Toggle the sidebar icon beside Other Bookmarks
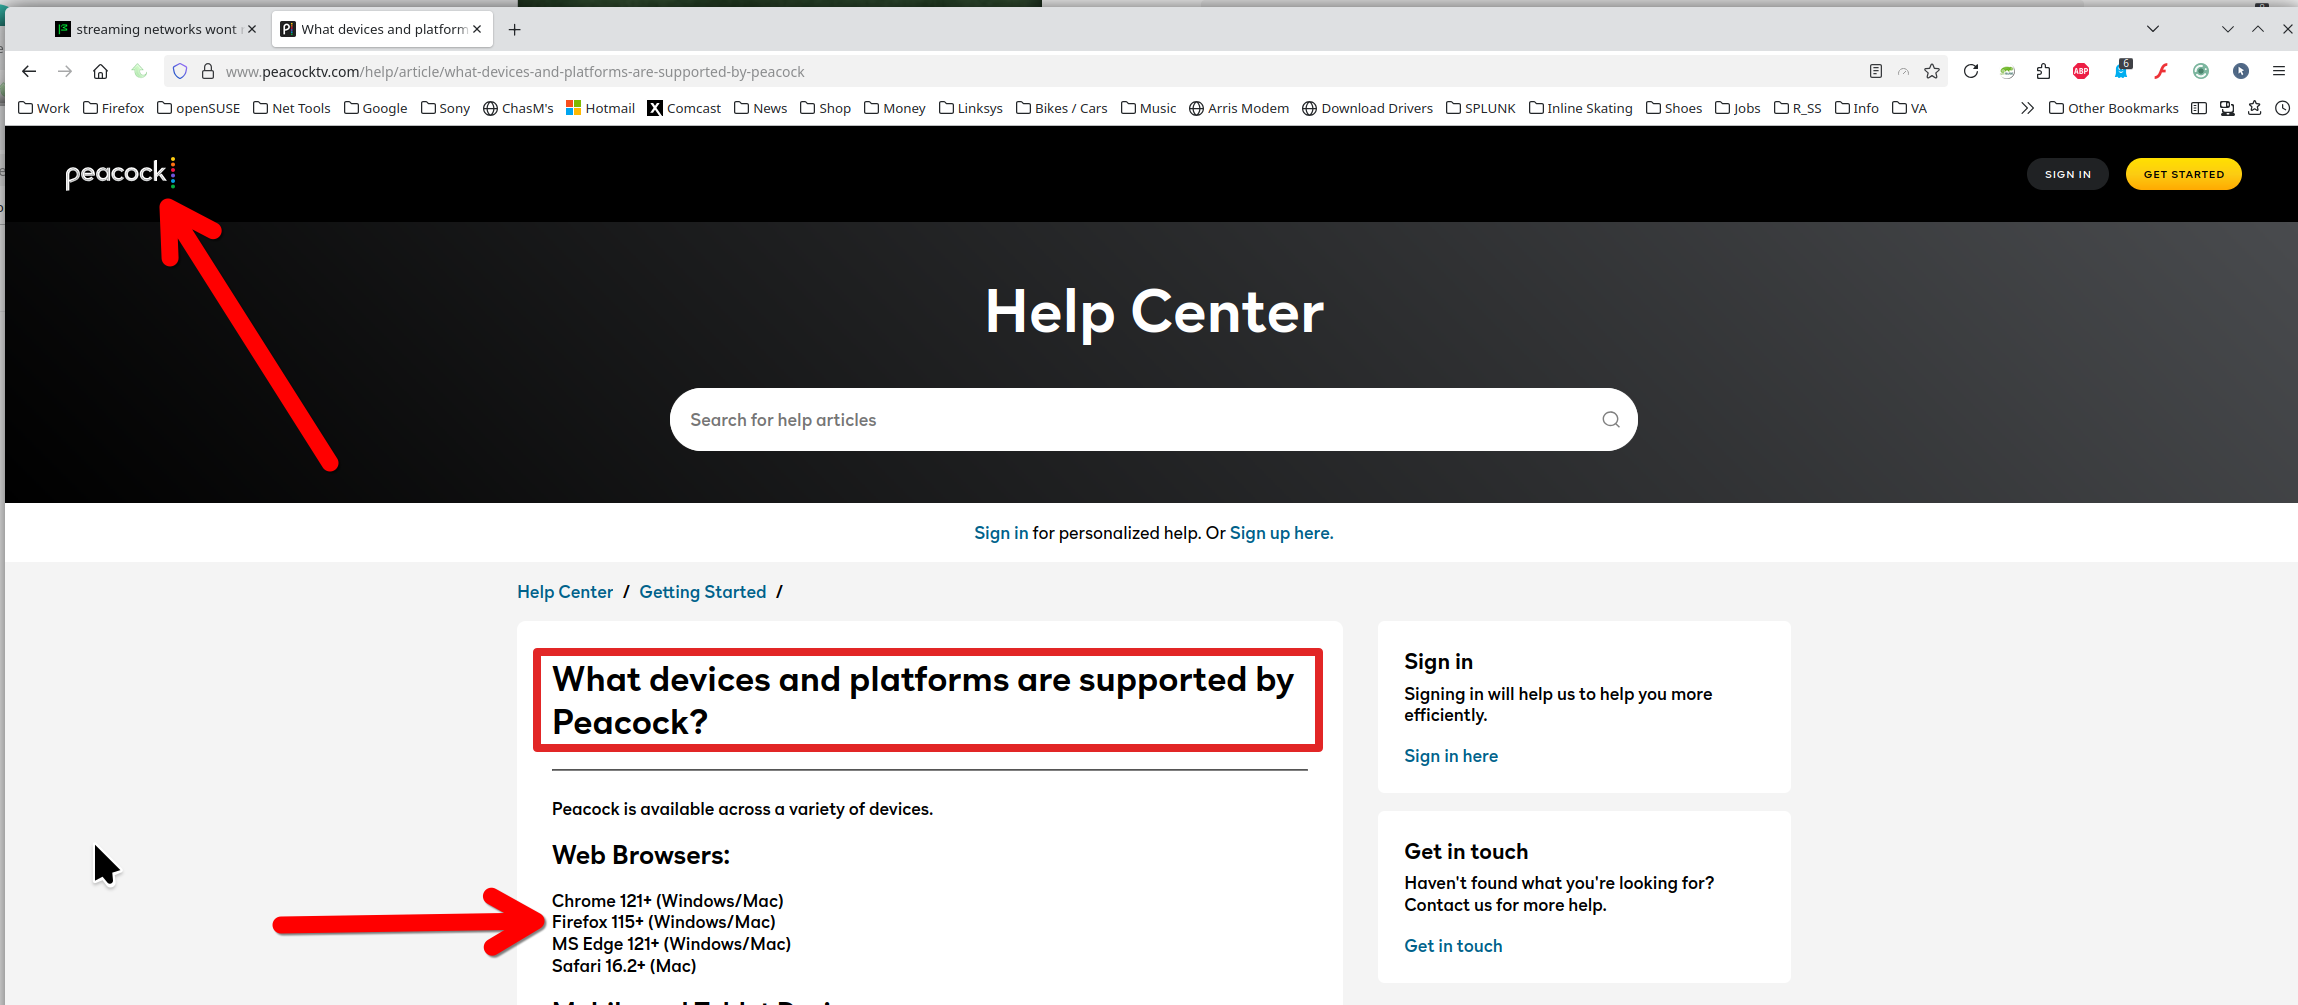Image resolution: width=2298 pixels, height=1005 pixels. tap(2199, 108)
